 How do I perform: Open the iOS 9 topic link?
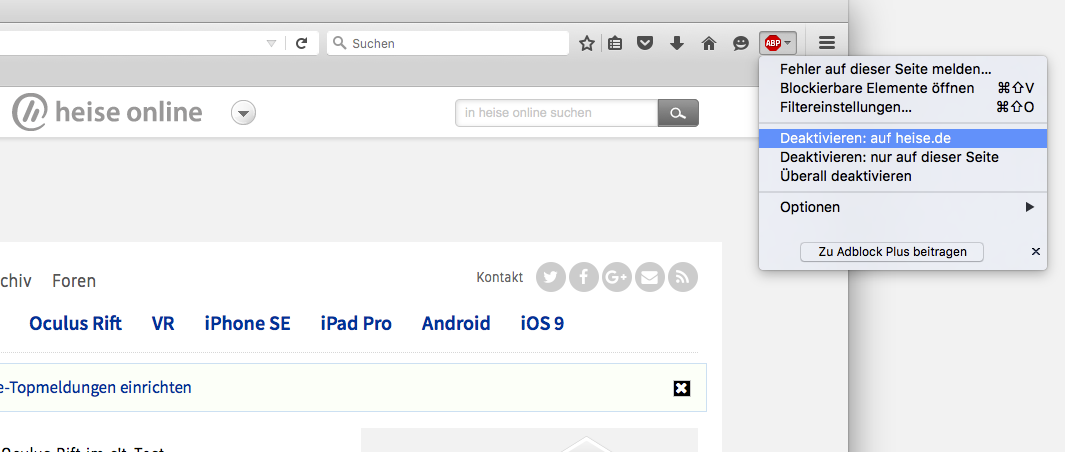coord(542,324)
